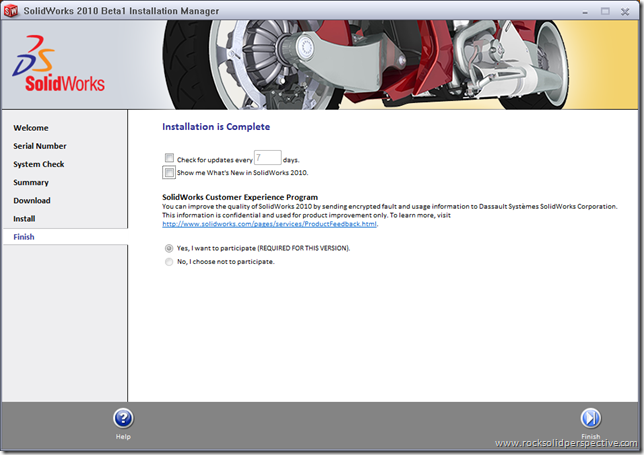Click the 3DS SolidWorks logo
The height and width of the screenshot is (455, 644).
[x=58, y=64]
